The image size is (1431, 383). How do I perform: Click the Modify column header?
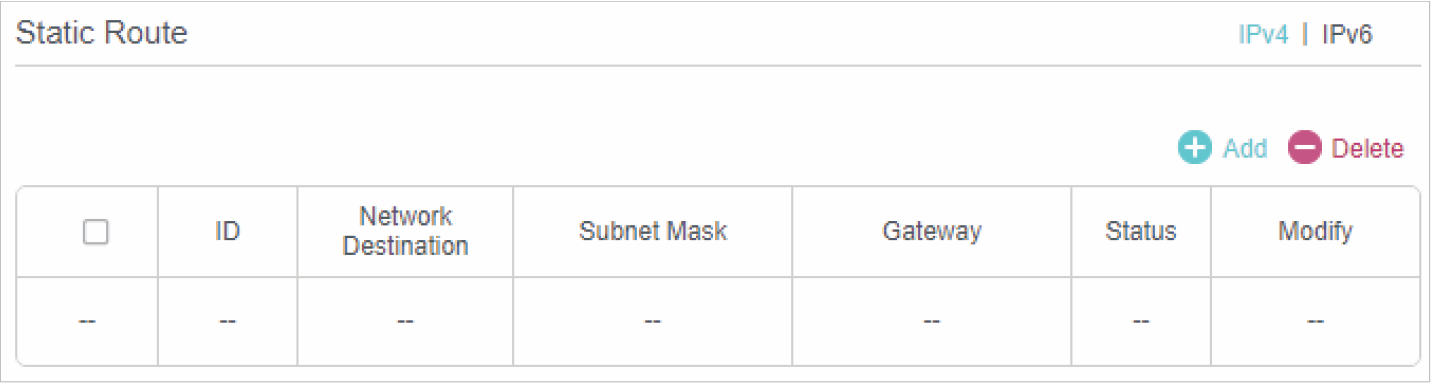coord(1315,232)
